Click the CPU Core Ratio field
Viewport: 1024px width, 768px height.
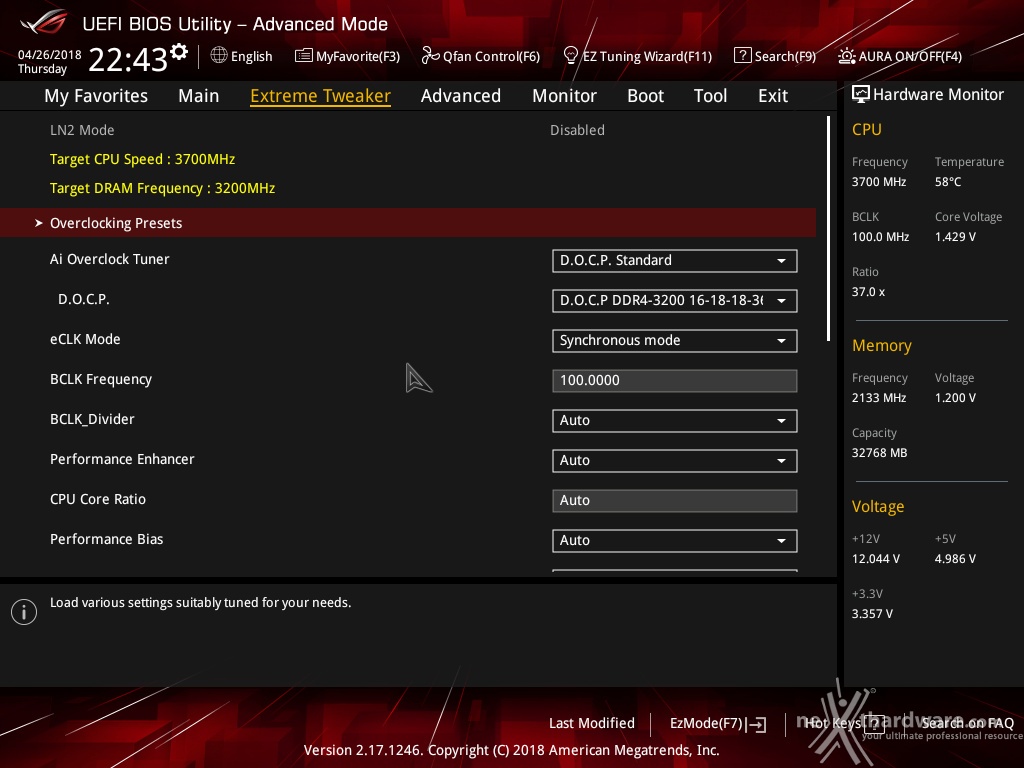point(675,500)
